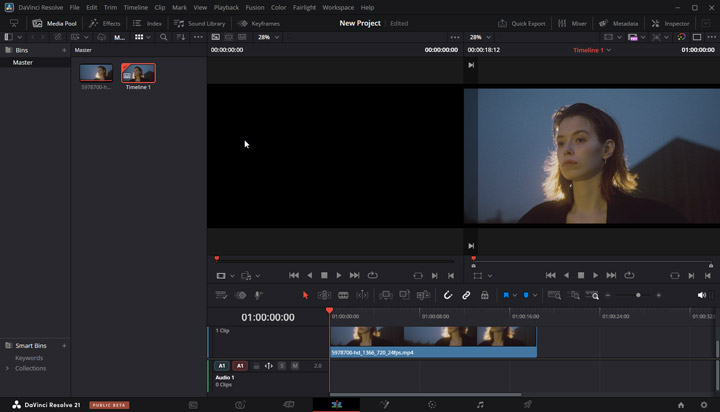Screen dimensions: 720x412
Task: Open the Fusion page icon
Action: pyautogui.click(x=385, y=405)
